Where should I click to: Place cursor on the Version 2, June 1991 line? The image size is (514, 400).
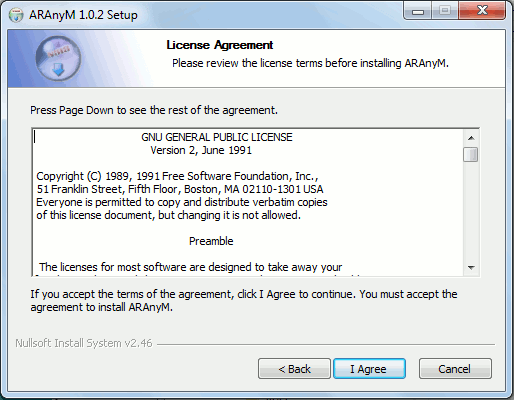click(x=201, y=150)
